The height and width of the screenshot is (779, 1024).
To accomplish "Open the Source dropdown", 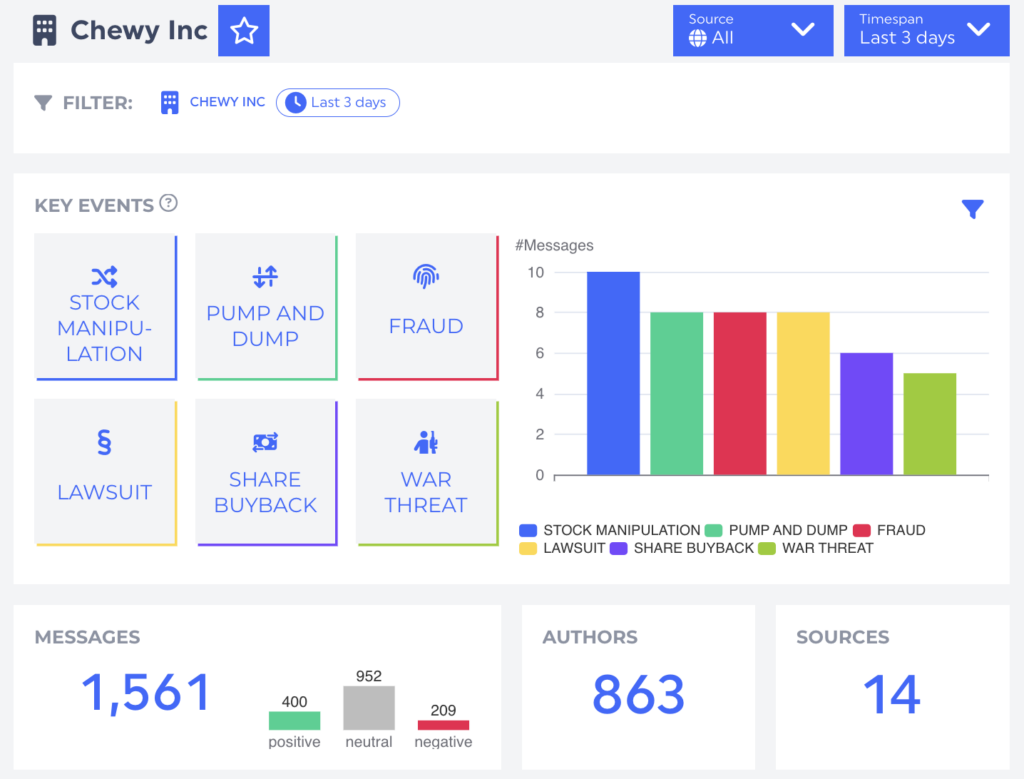I will (753, 30).
